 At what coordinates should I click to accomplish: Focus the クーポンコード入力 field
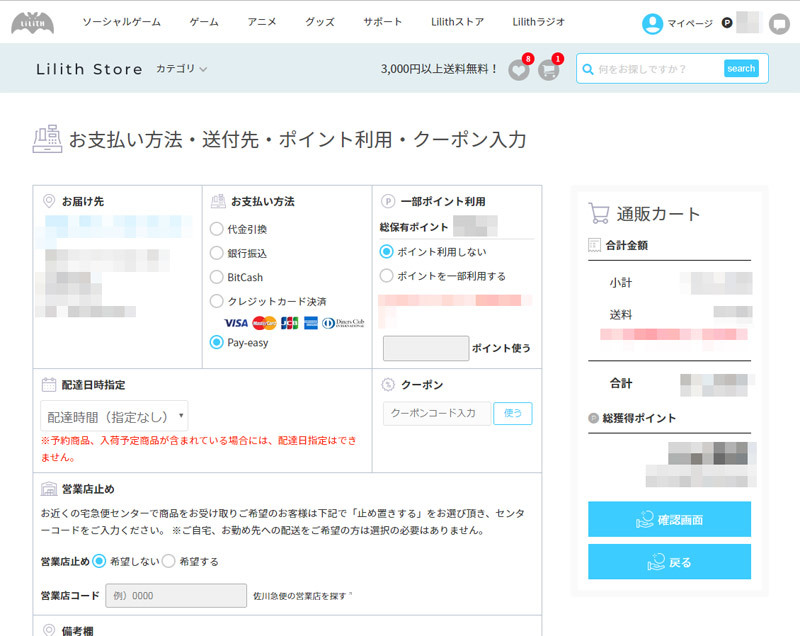[437, 413]
